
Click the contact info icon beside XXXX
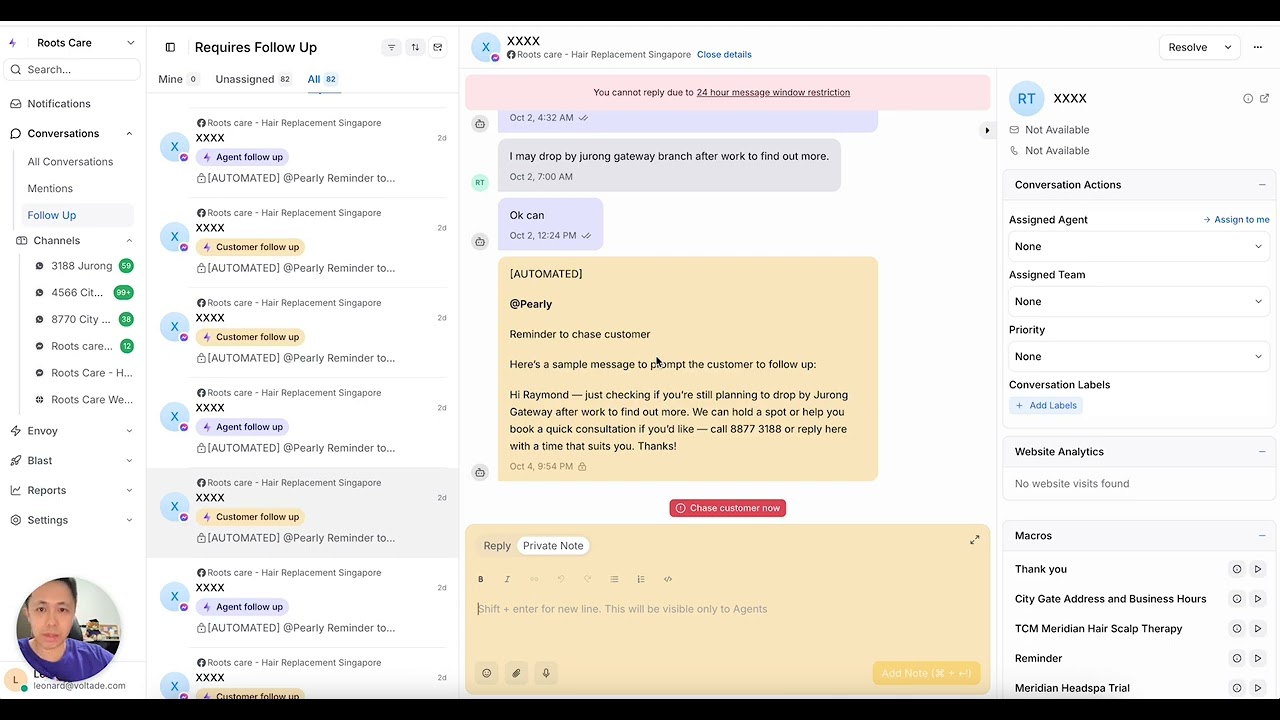click(1248, 98)
